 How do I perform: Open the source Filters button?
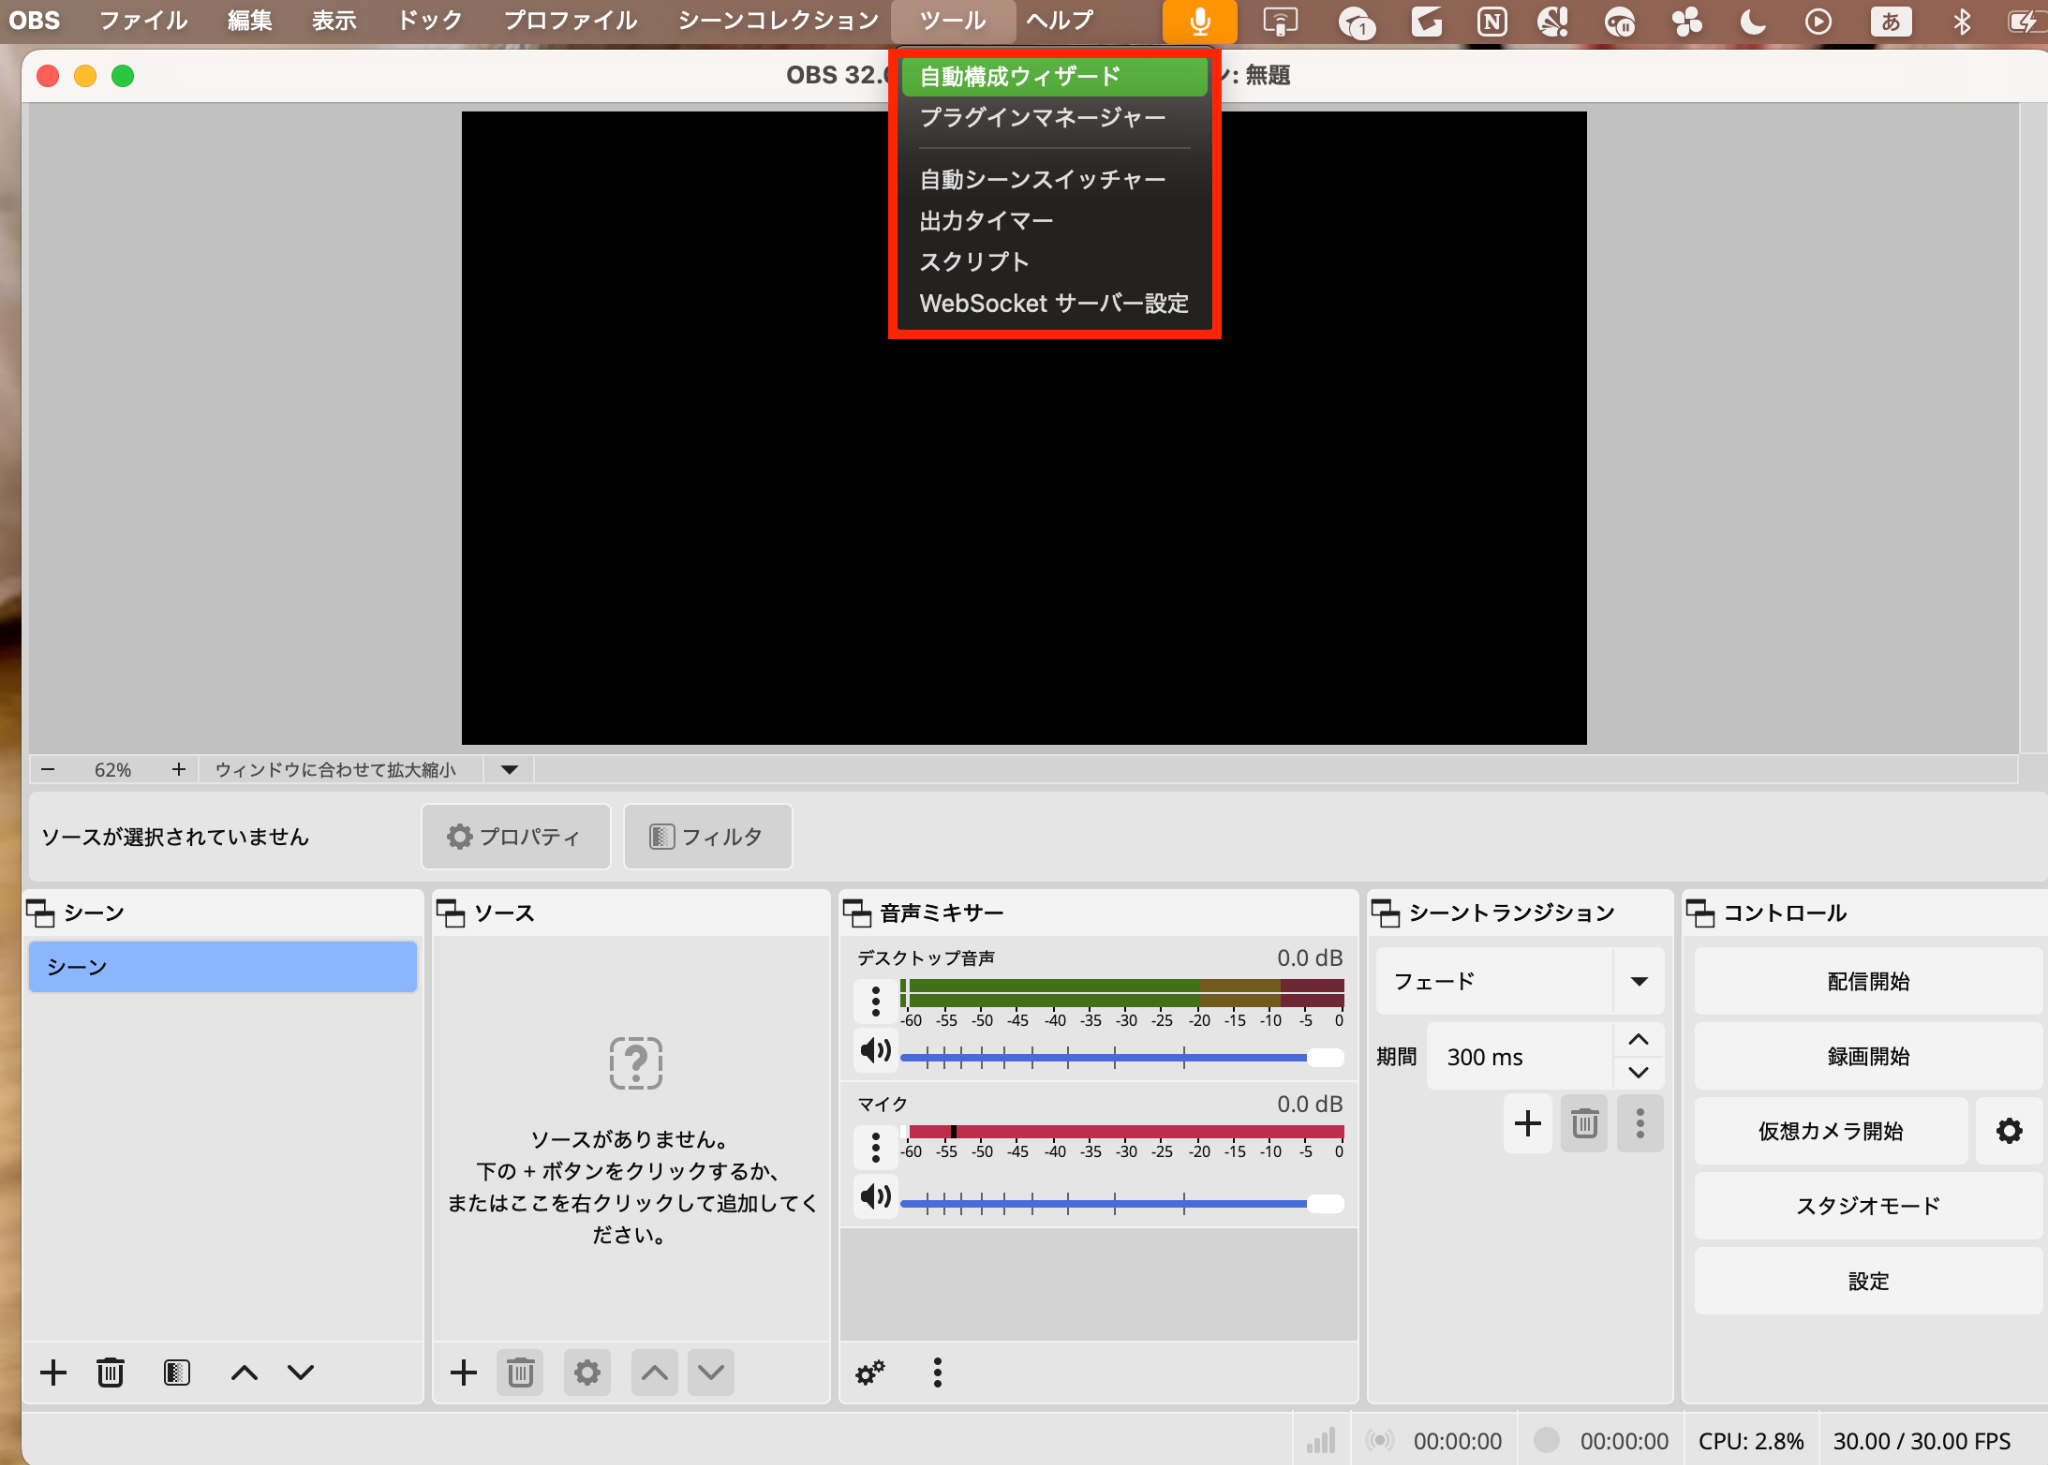(707, 837)
